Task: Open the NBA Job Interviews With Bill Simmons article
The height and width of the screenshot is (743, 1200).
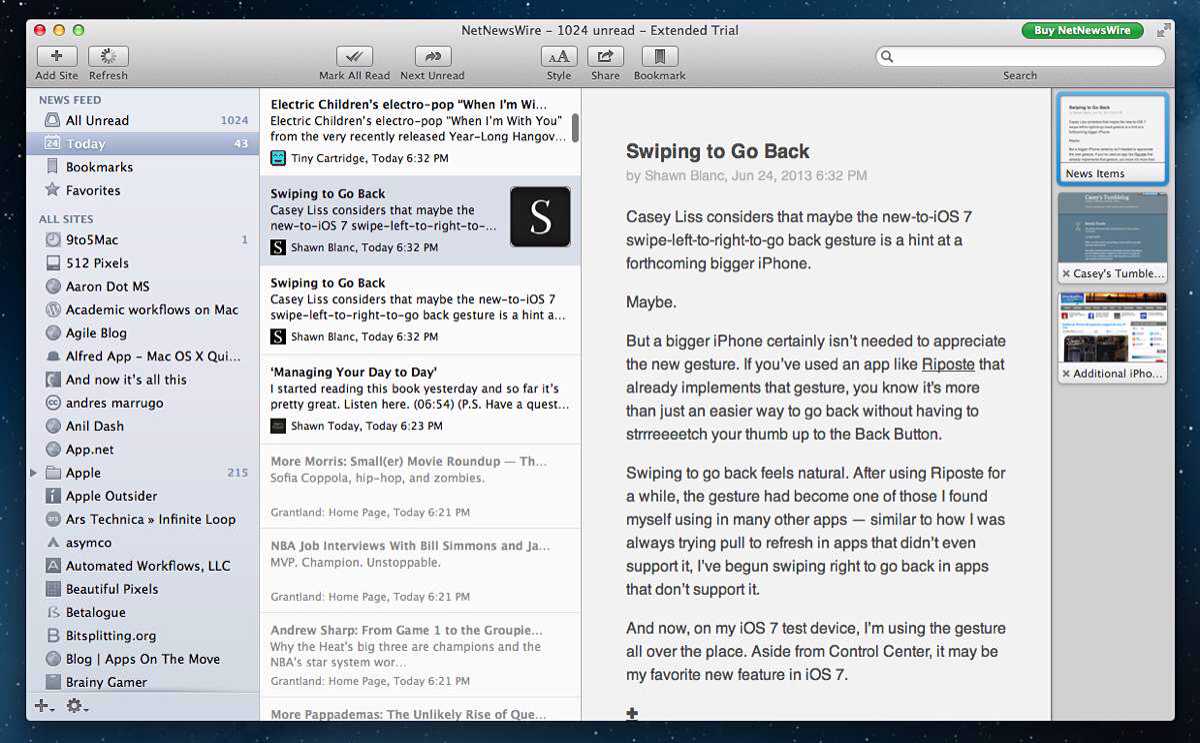Action: coord(420,571)
